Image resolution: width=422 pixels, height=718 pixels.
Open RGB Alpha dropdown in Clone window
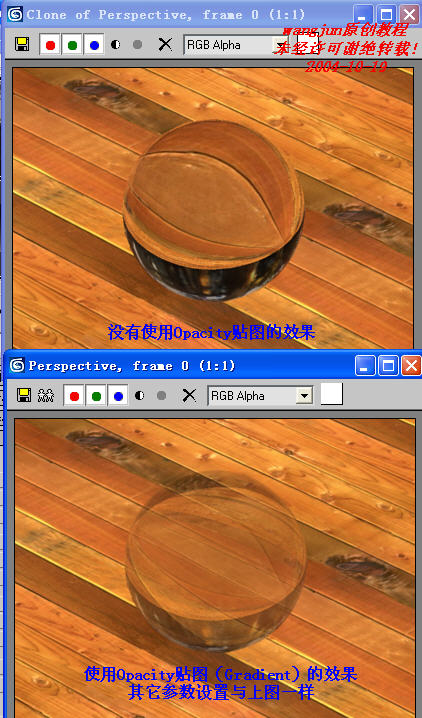point(235,45)
